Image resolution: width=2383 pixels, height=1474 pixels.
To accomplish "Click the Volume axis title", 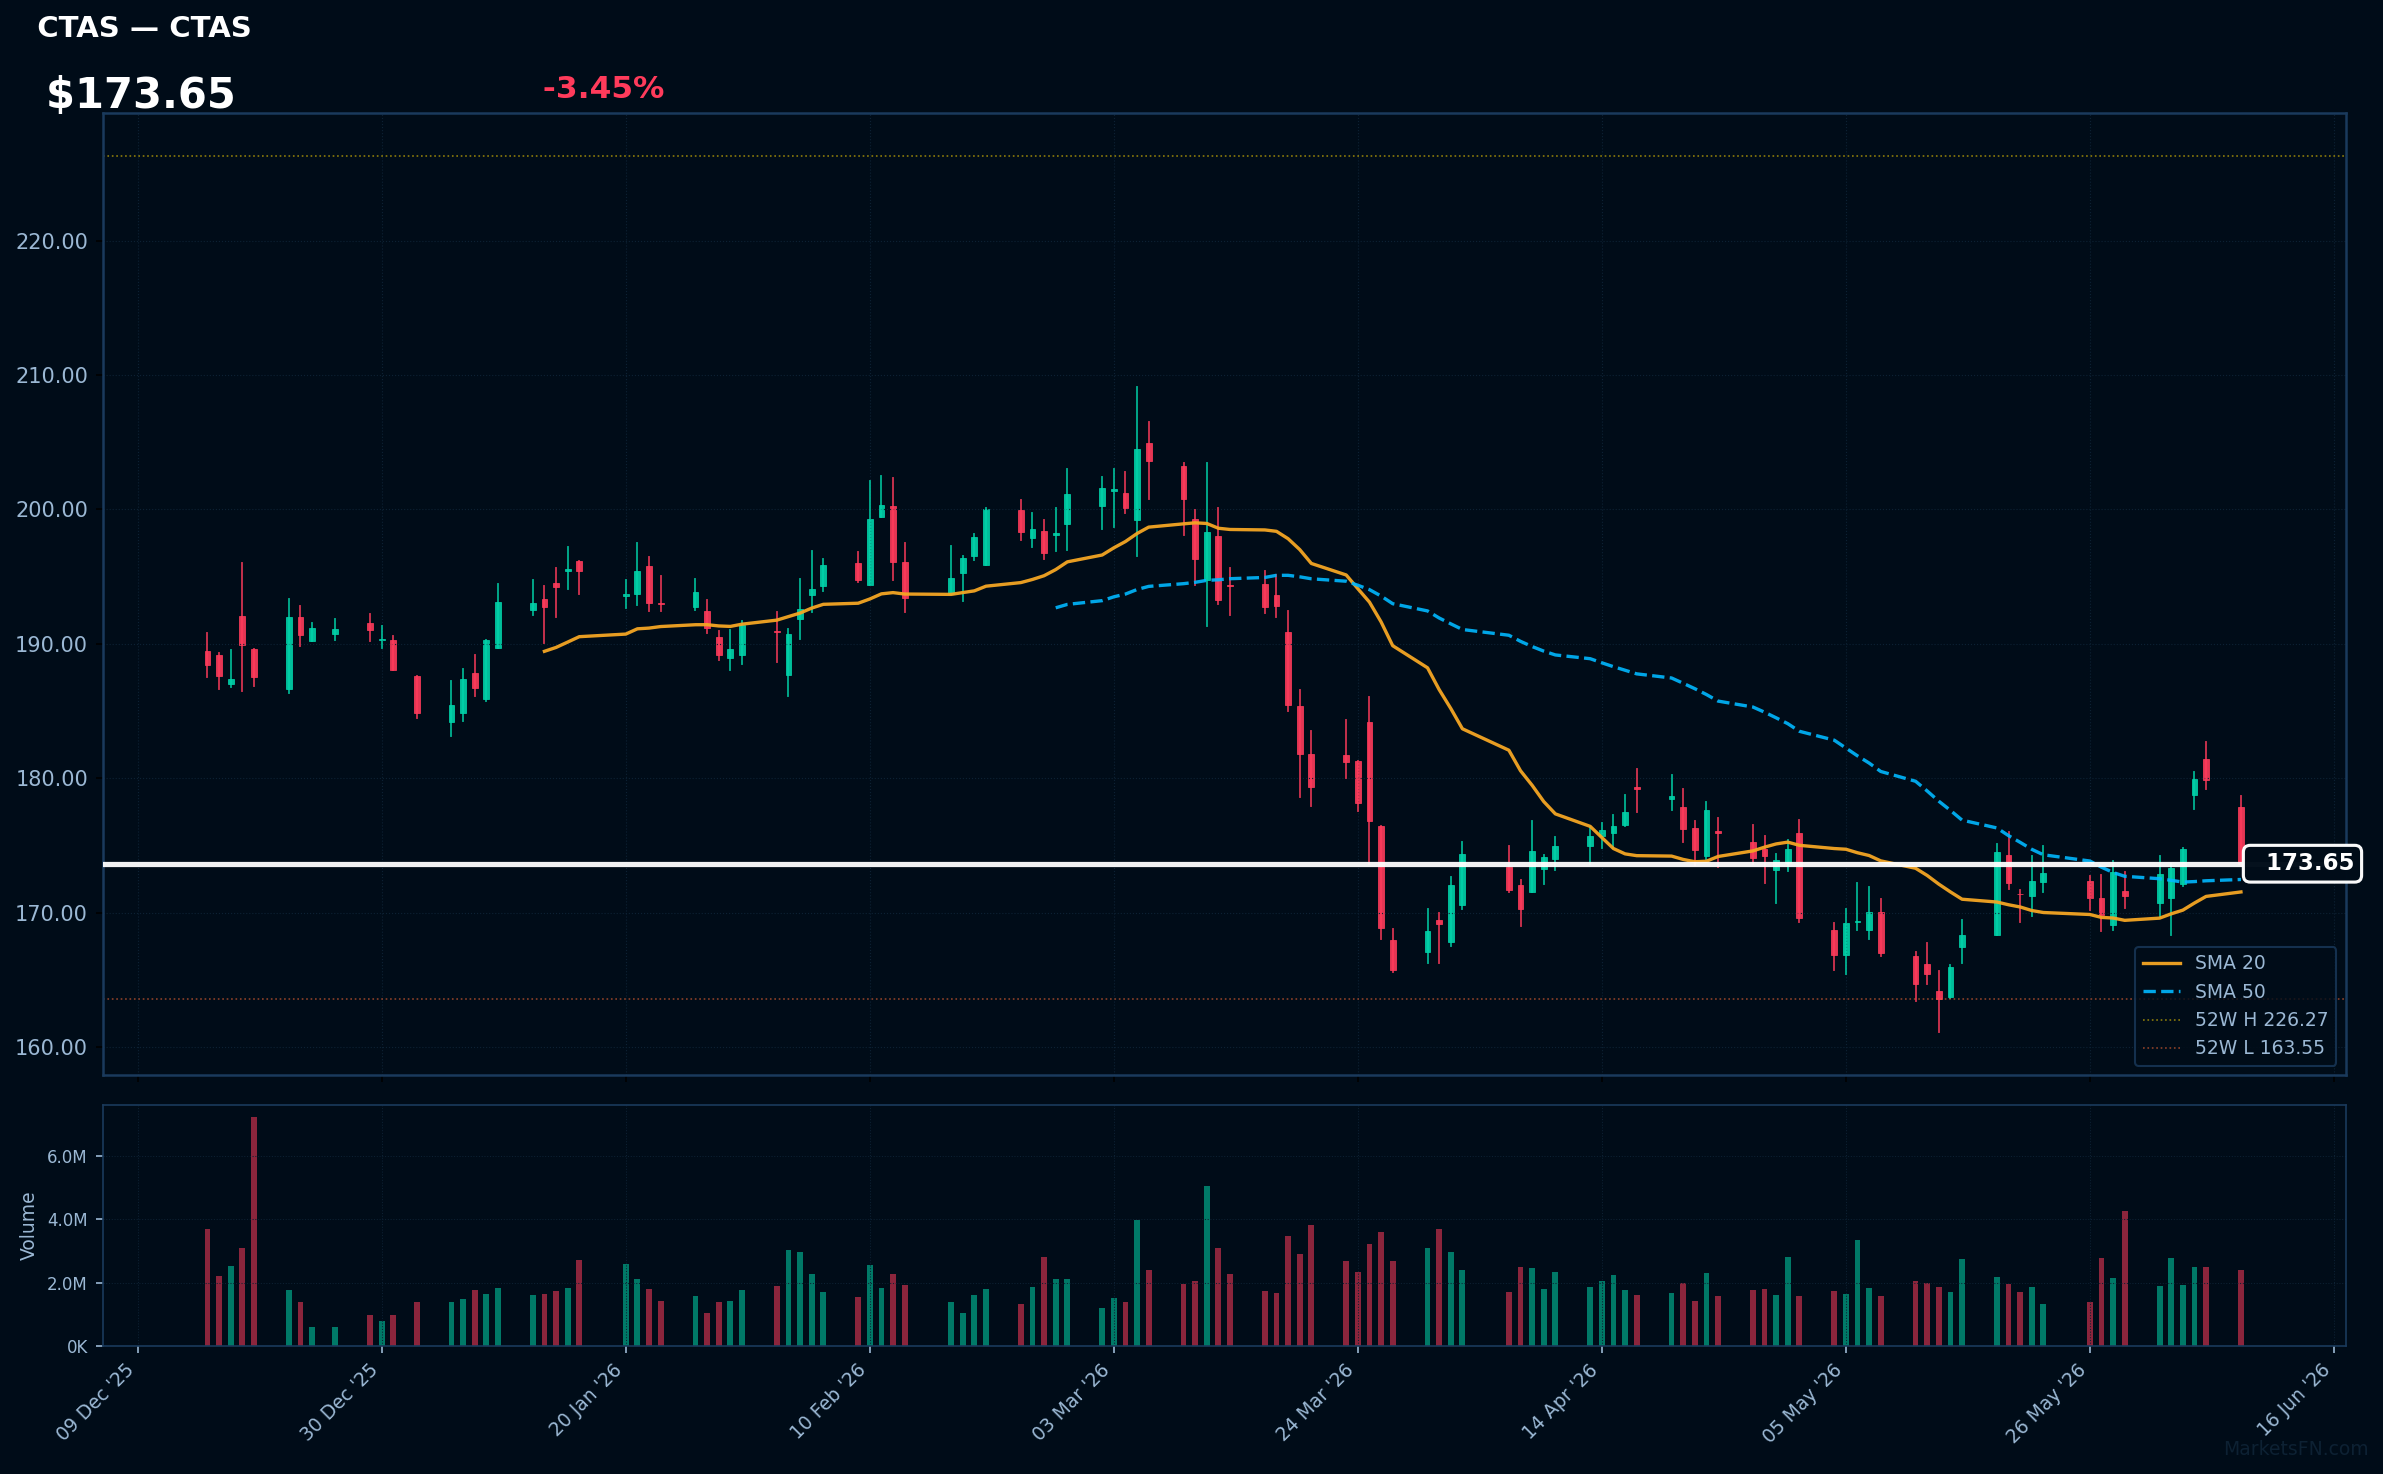I will (28, 1226).
